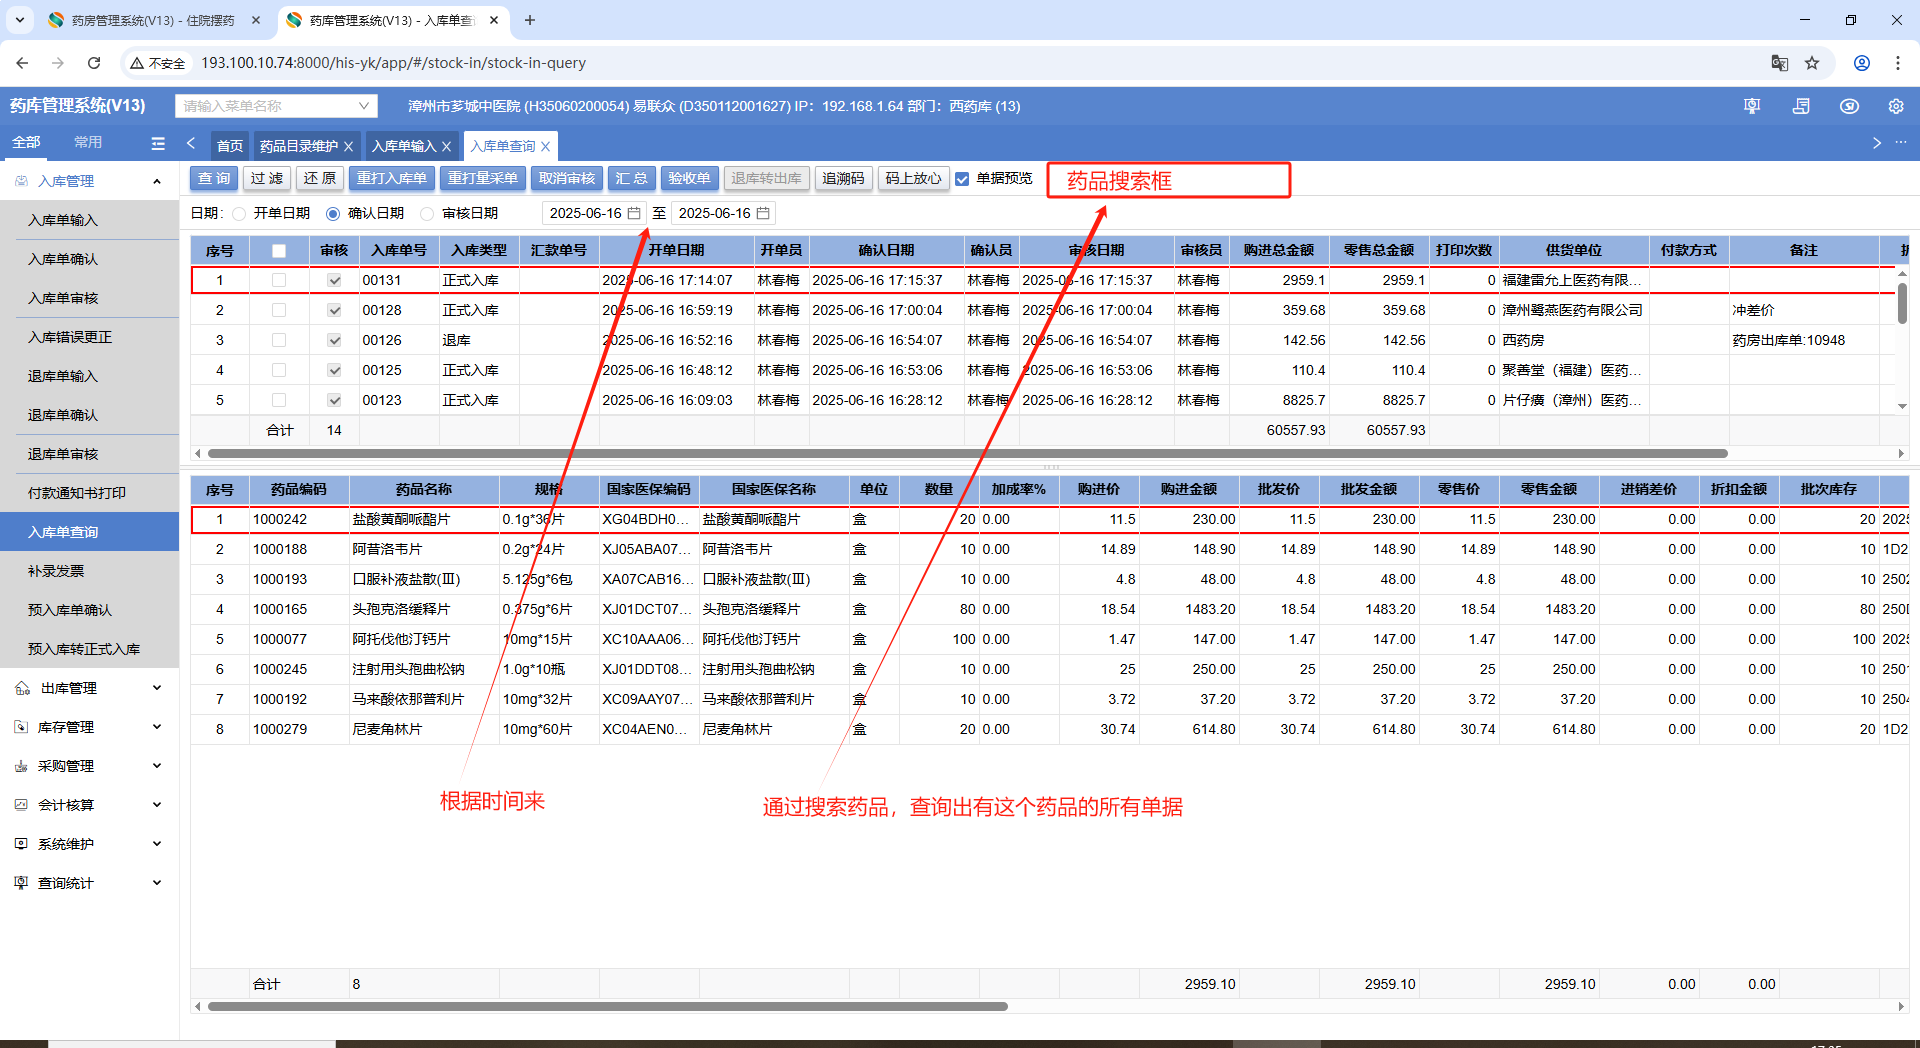
Task: Click the document list icon in the header
Action: click(x=1801, y=106)
